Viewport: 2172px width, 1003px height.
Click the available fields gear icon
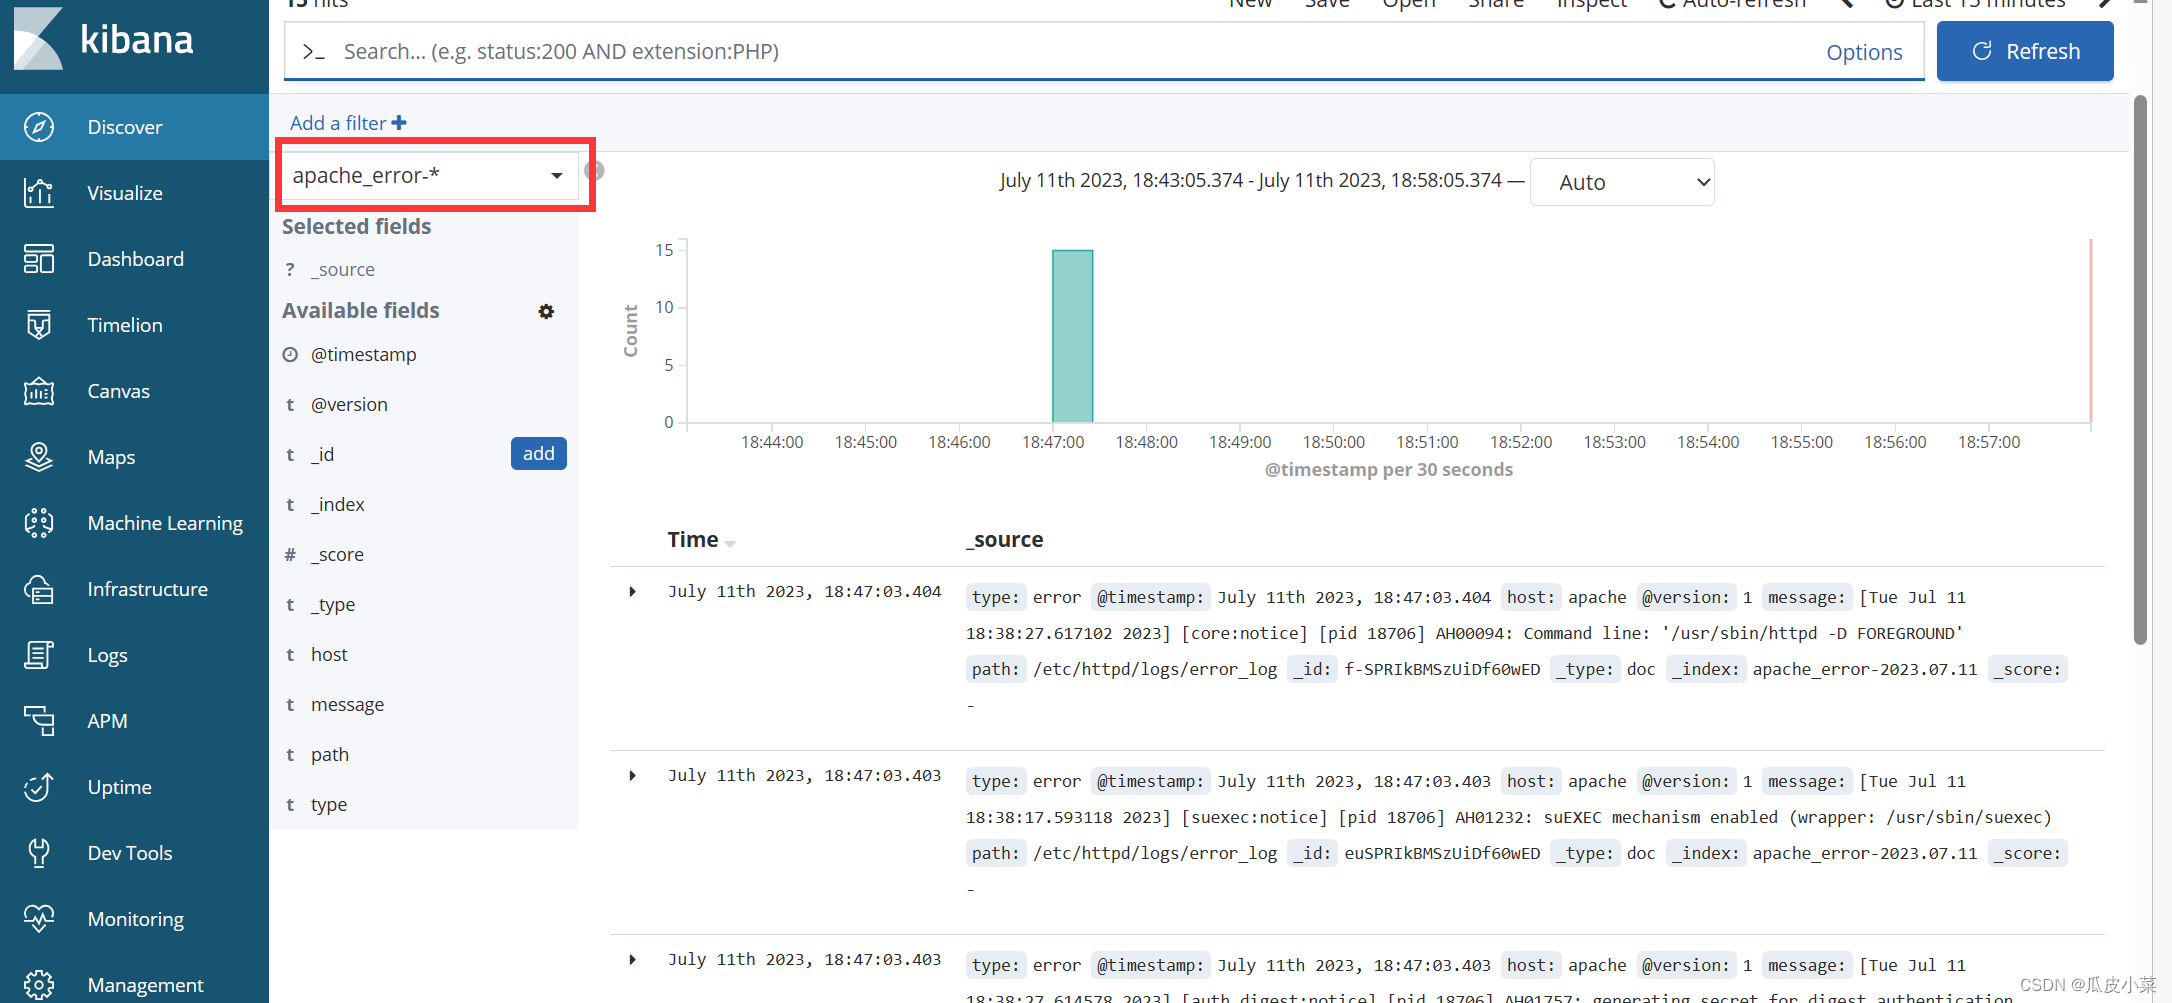click(546, 312)
